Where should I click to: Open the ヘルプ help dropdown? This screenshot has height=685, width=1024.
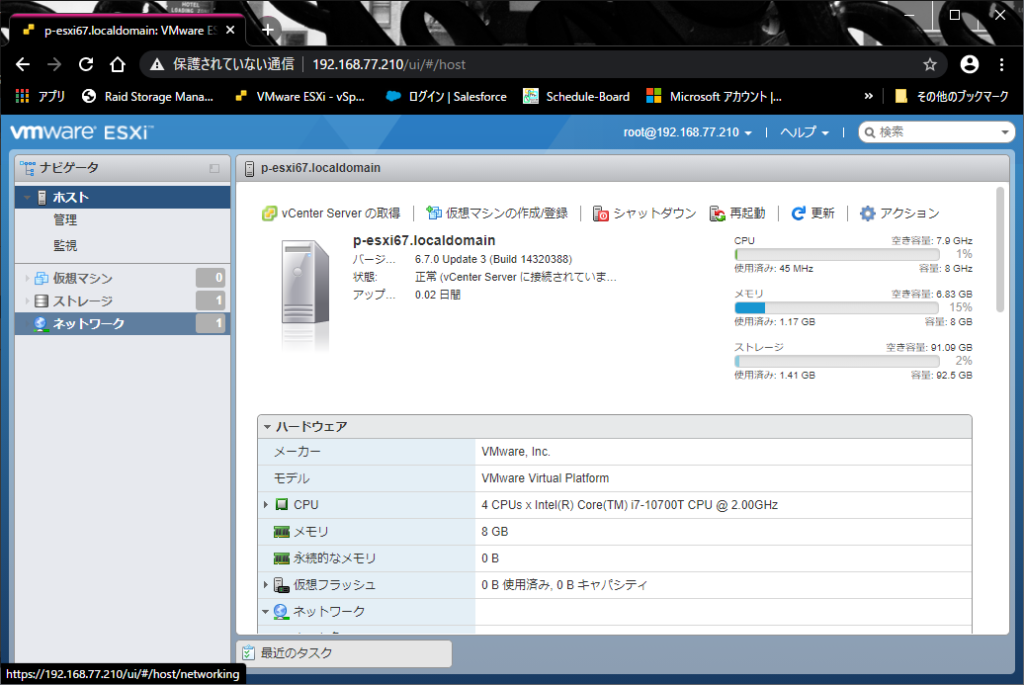click(805, 133)
